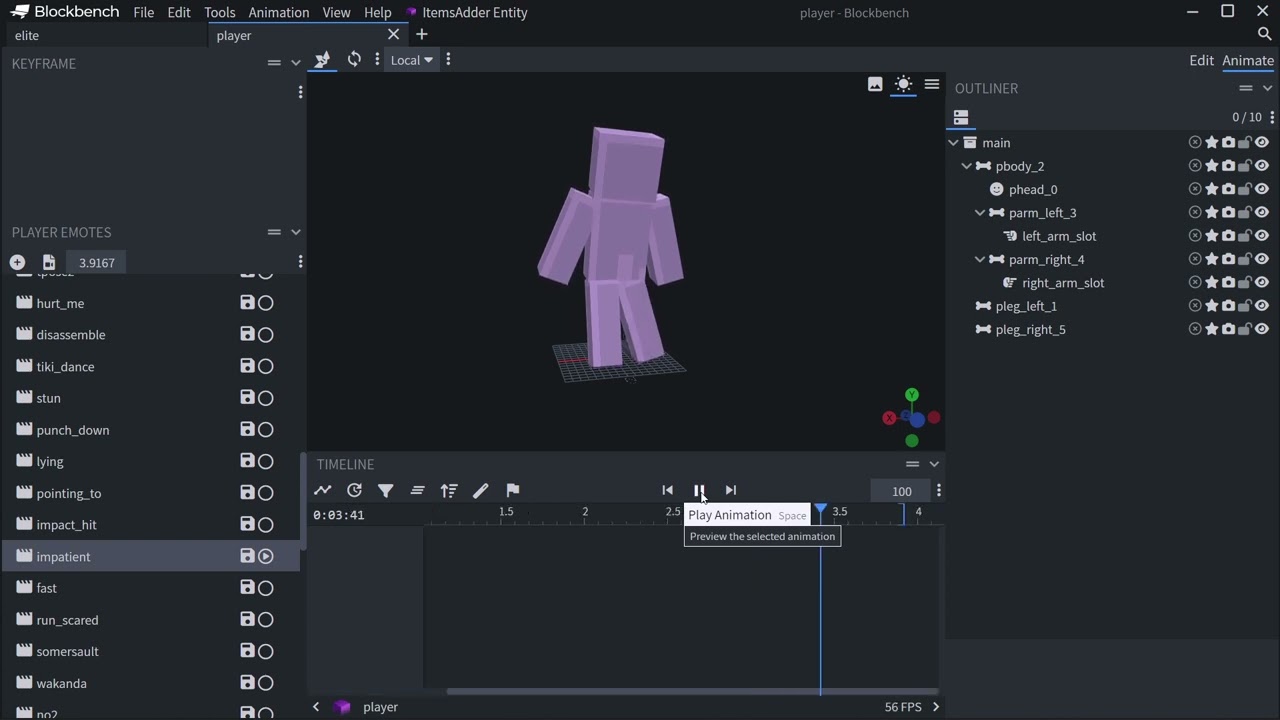The image size is (1280, 720).
Task: Stop impatient animation using its play circle
Action: [266, 556]
